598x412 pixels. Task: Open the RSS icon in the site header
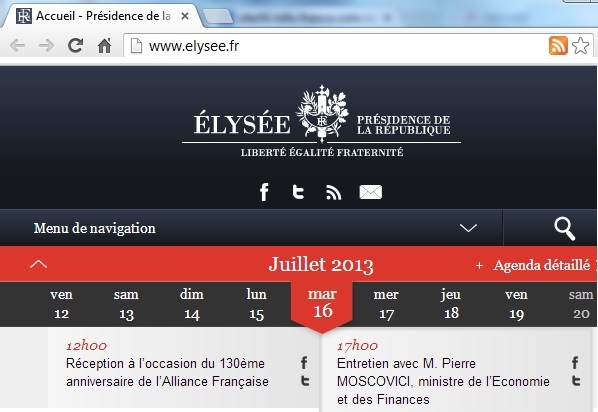(334, 192)
